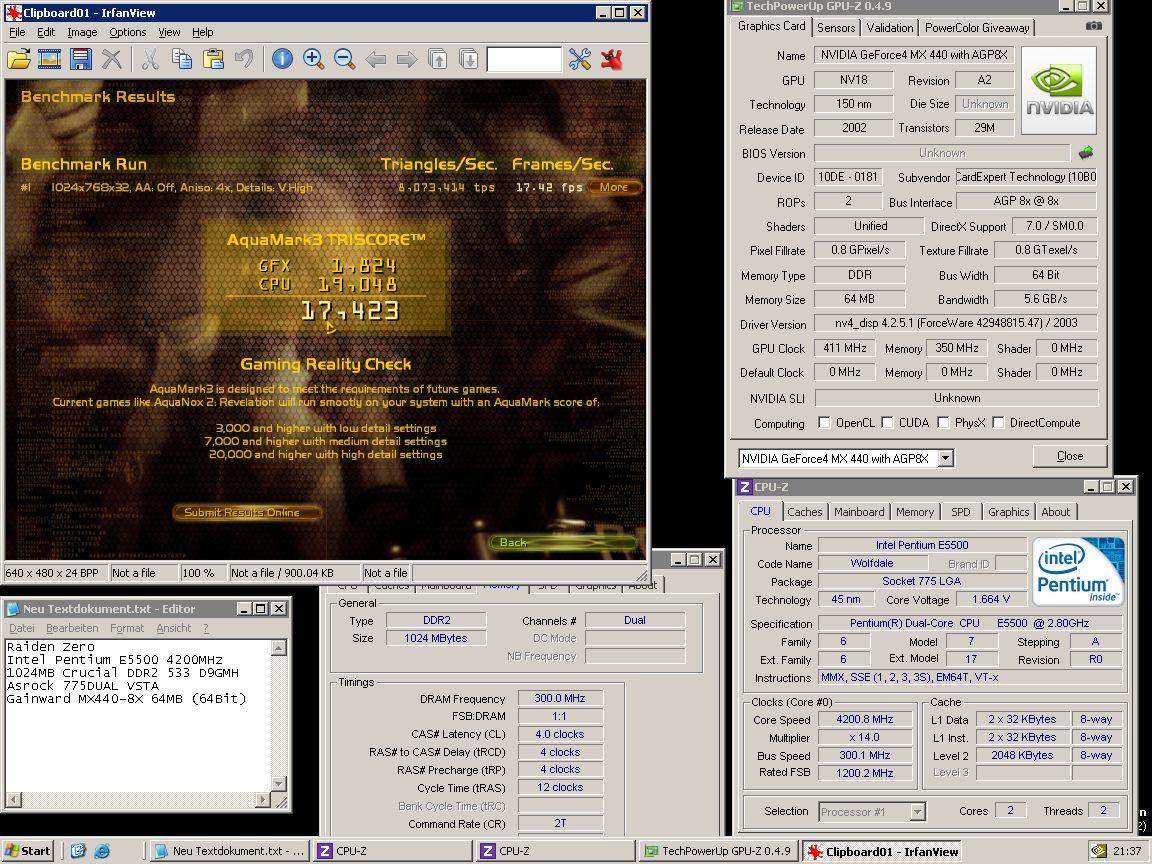
Task: Switch to the GPU-Z taskbar button
Action: (718, 851)
